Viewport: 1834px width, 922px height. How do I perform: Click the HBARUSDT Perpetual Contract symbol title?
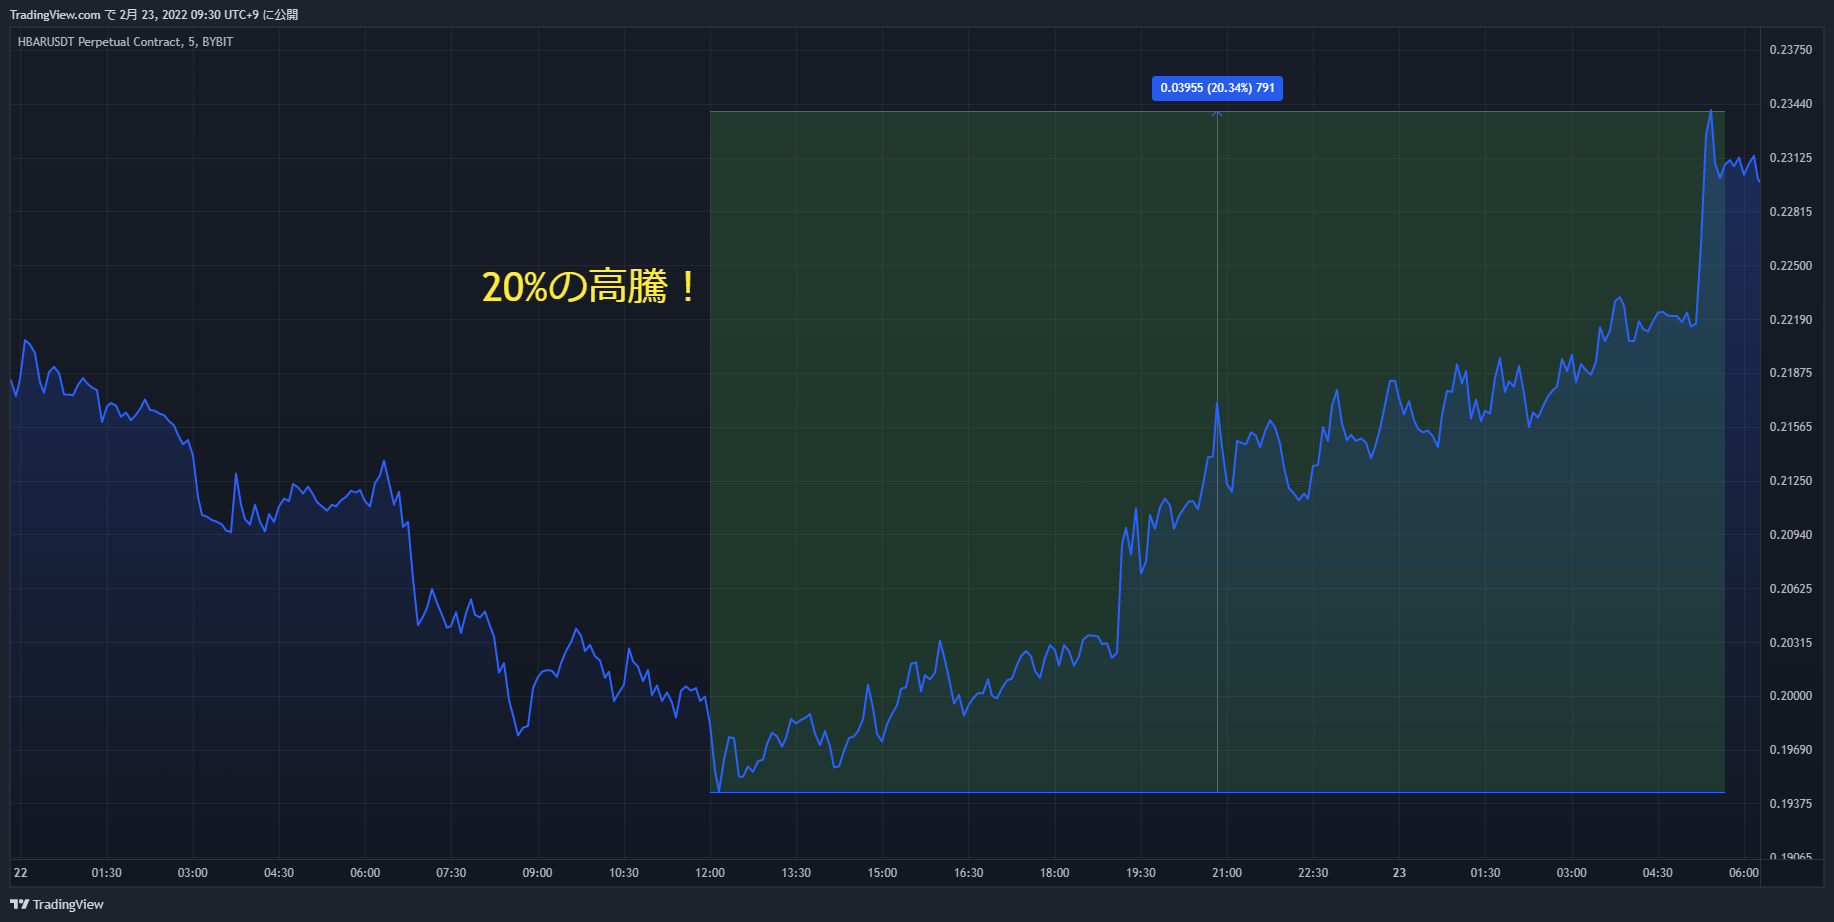tap(125, 42)
